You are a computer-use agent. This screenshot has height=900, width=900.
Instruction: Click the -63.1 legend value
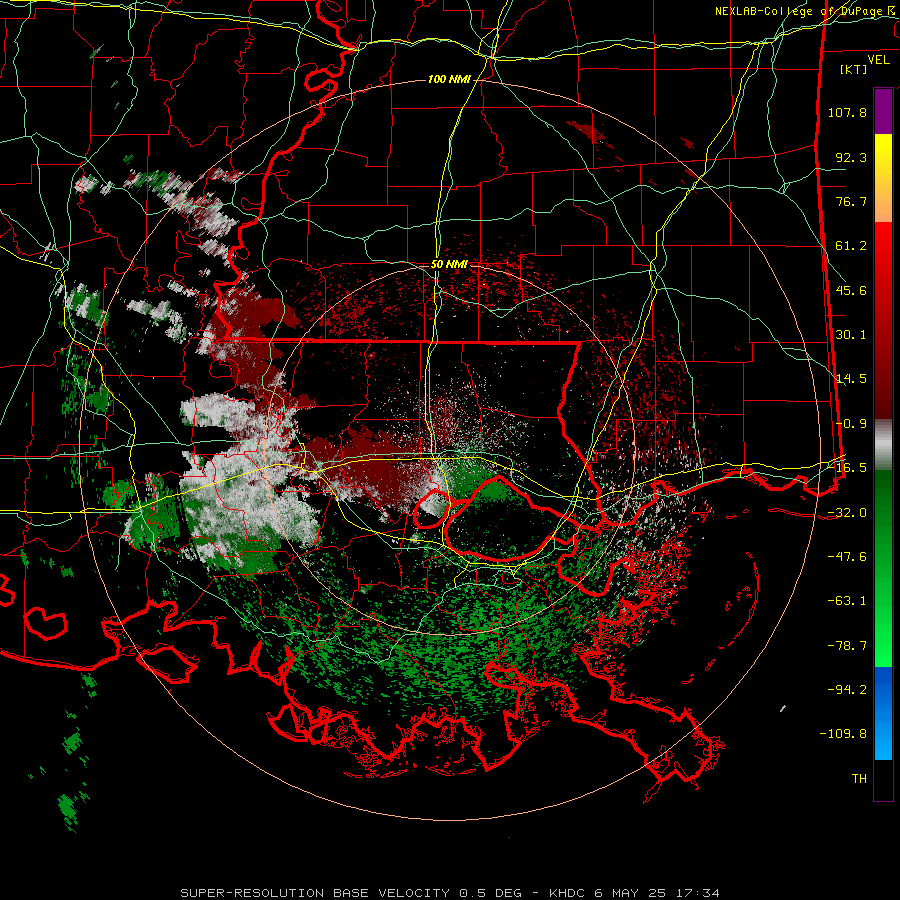pos(847,601)
